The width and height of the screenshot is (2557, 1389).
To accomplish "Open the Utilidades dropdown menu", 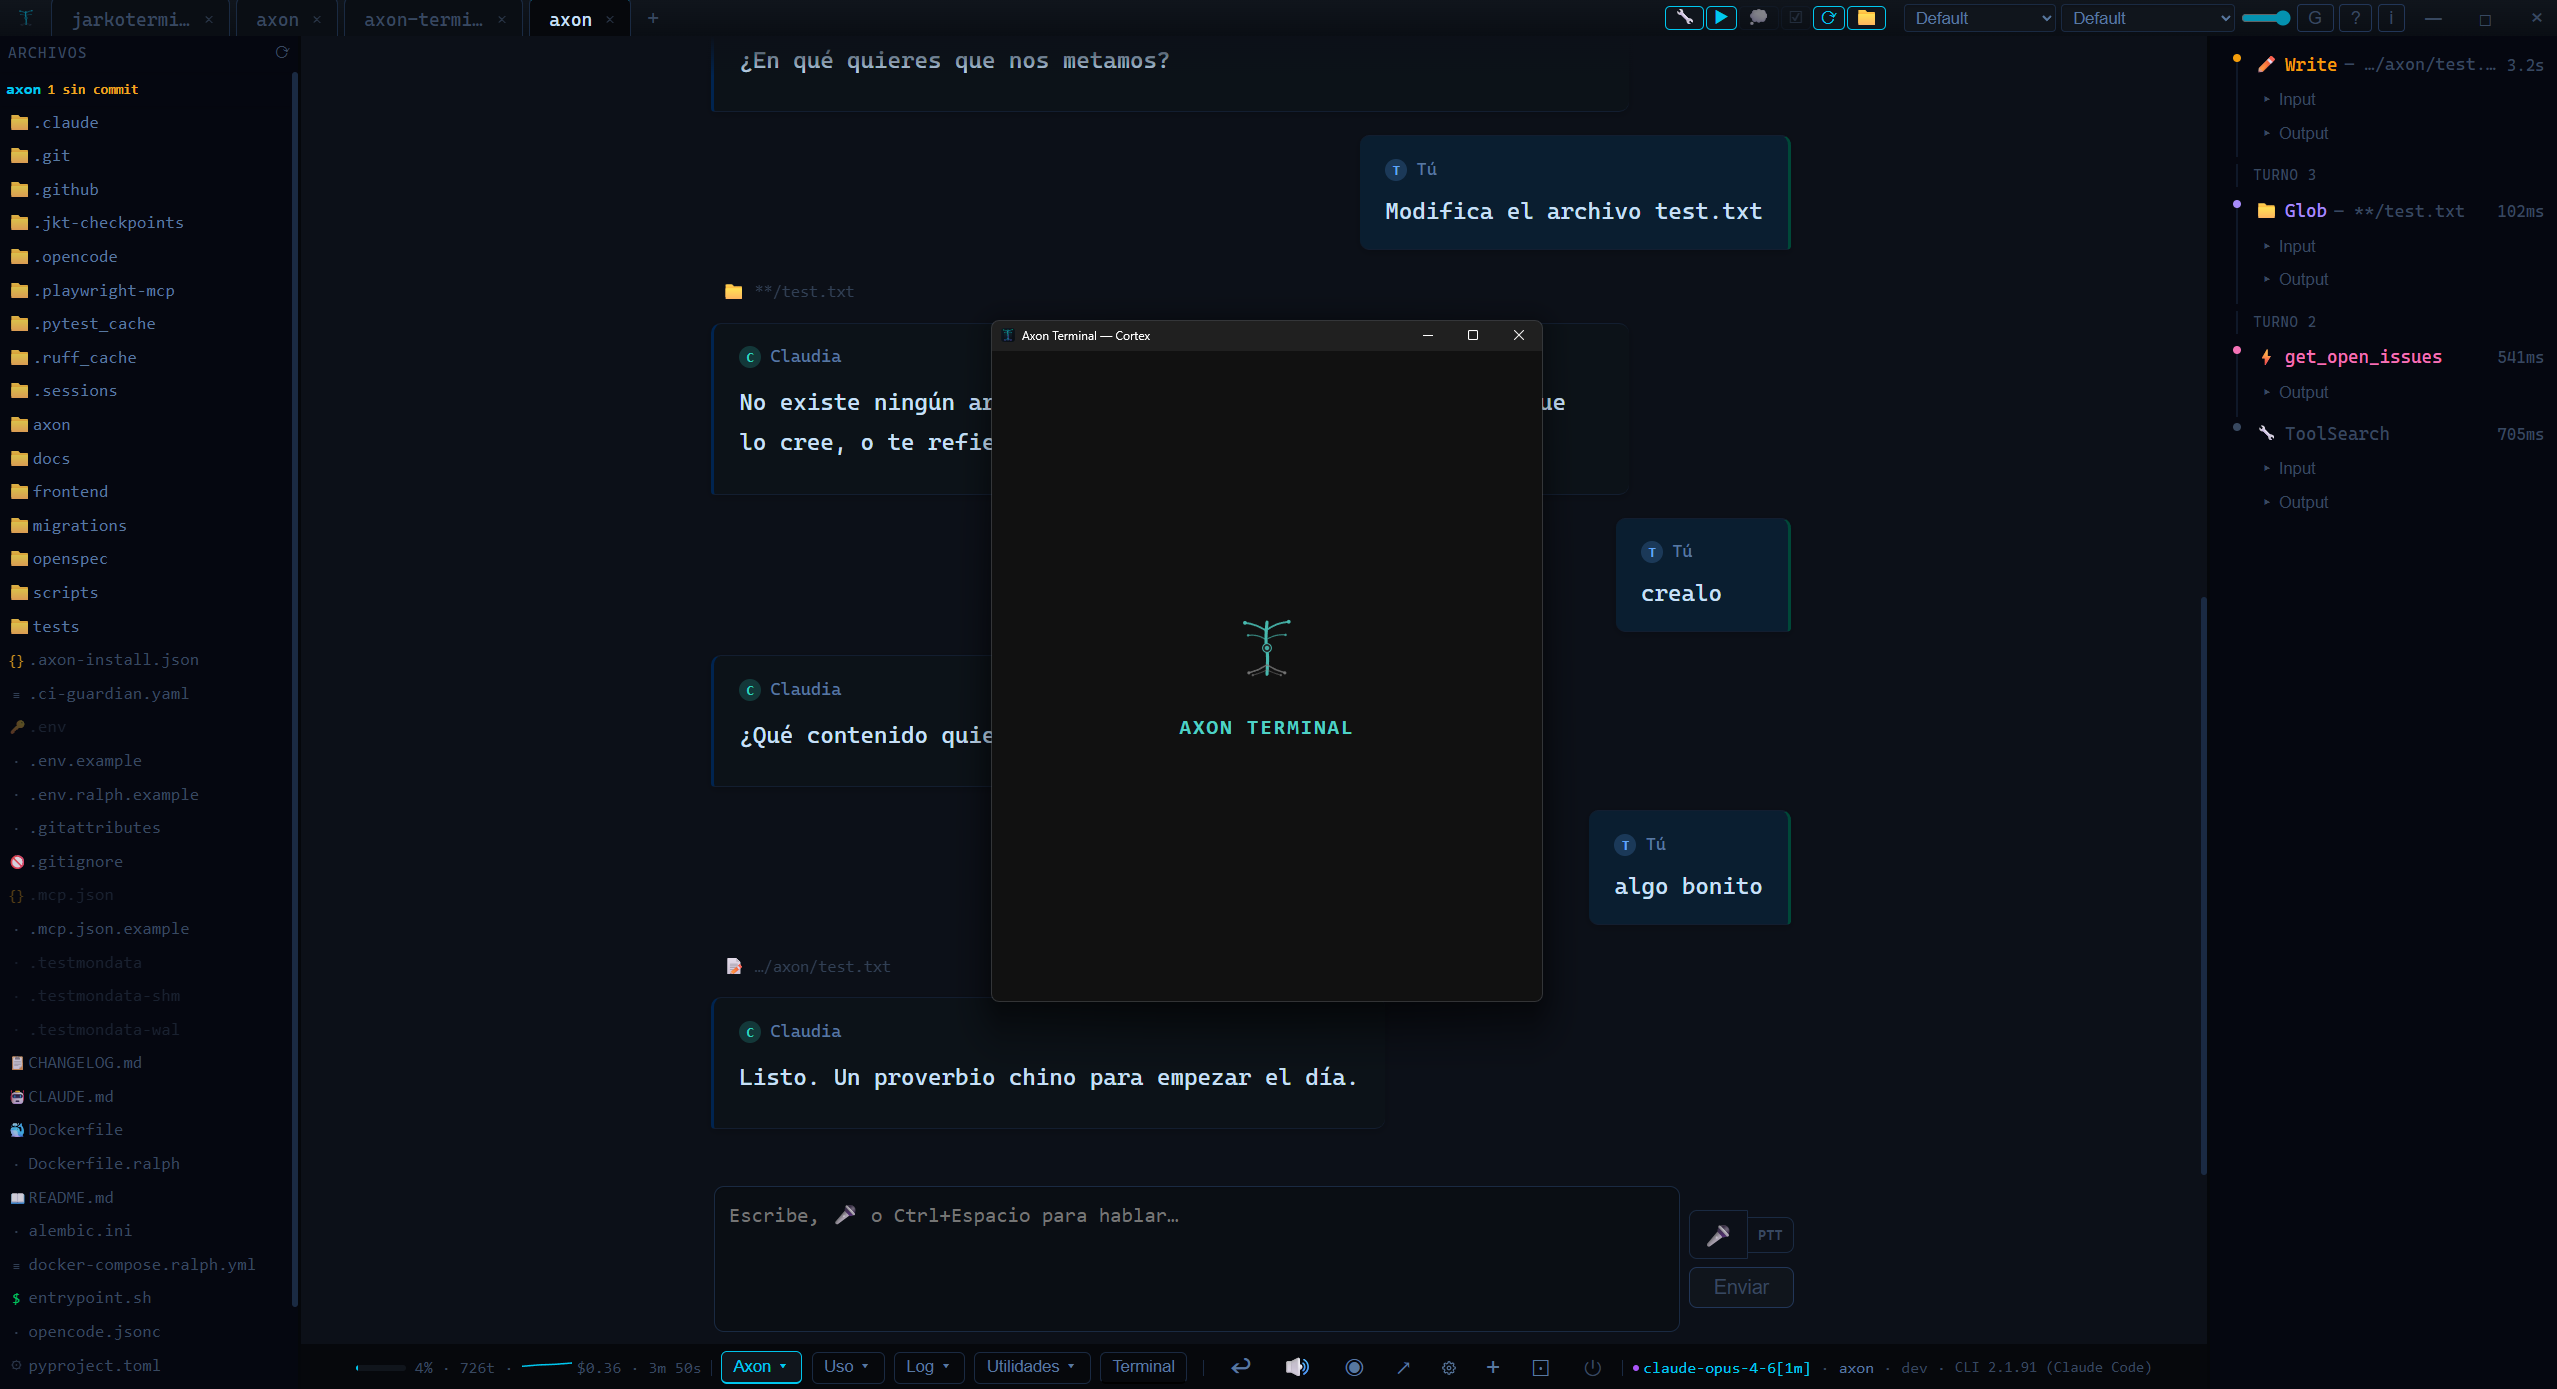I will pos(1031,1367).
